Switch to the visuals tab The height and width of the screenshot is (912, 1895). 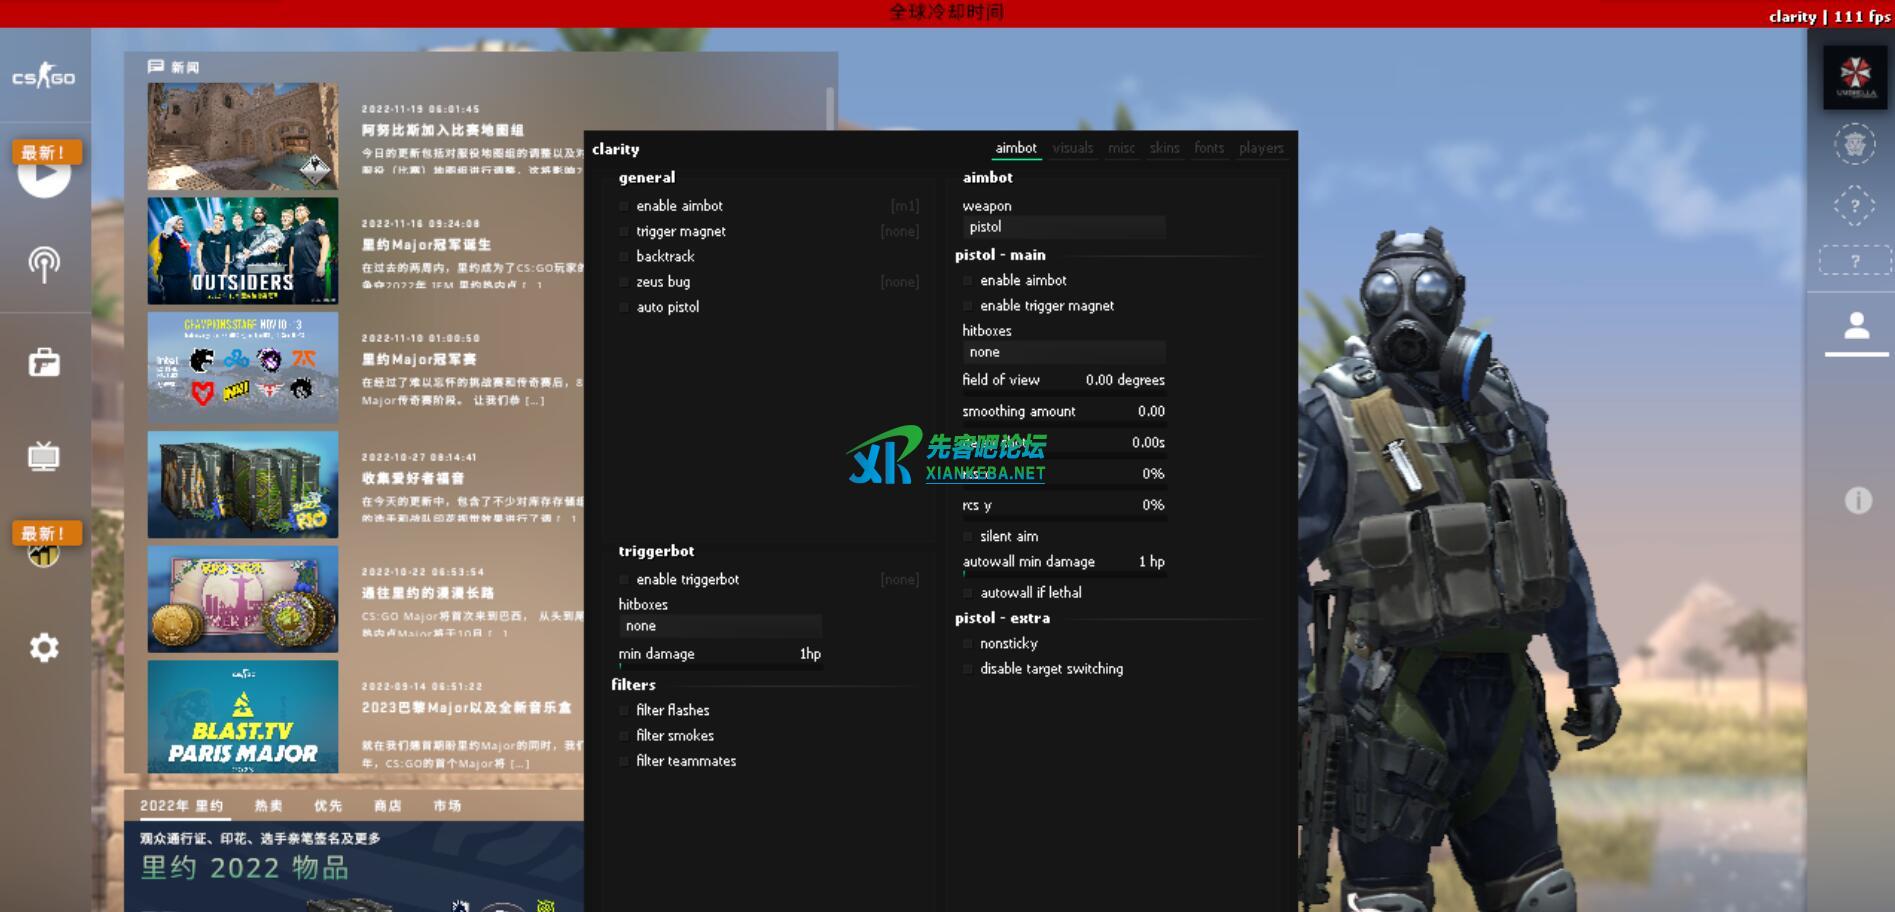(1072, 148)
